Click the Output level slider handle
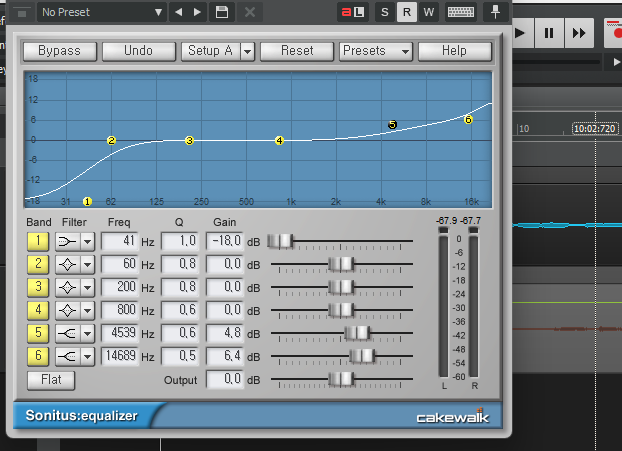Image resolution: width=622 pixels, height=451 pixels. (x=341, y=379)
